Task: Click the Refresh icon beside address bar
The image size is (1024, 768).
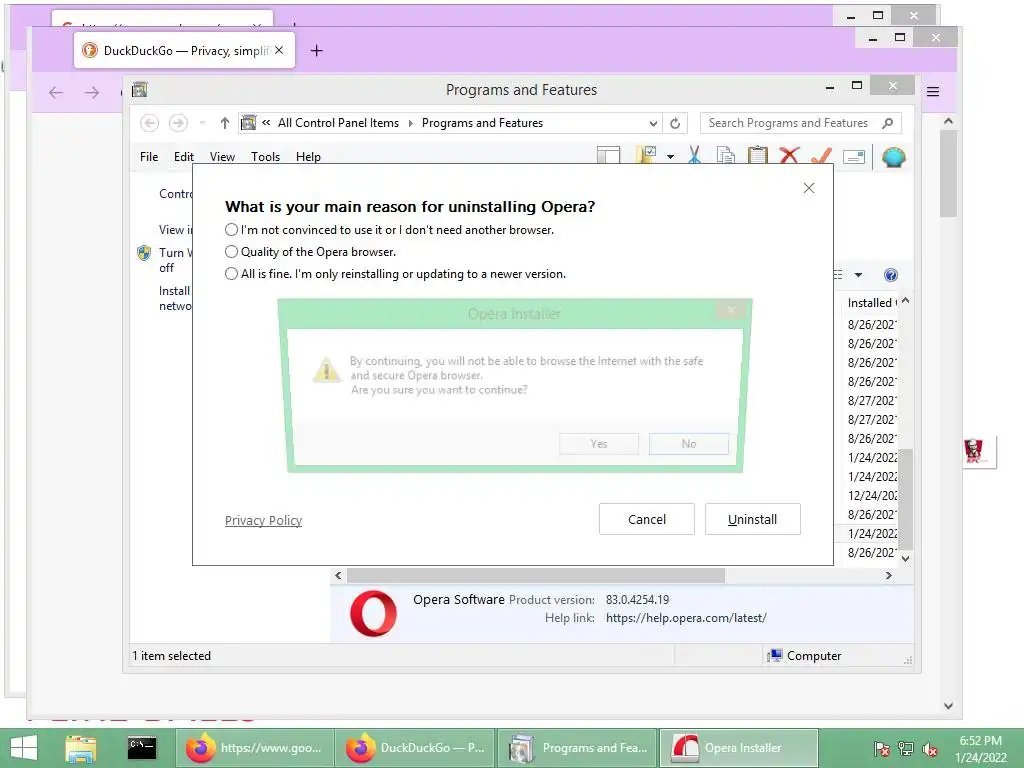Action: point(675,123)
